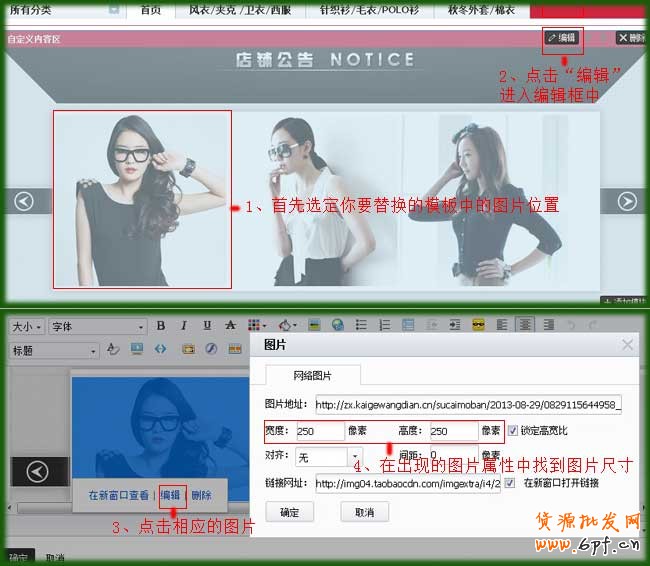This screenshot has height=566, width=650.
Task: Click 取消 in the 图片 dialog
Action: tap(364, 512)
